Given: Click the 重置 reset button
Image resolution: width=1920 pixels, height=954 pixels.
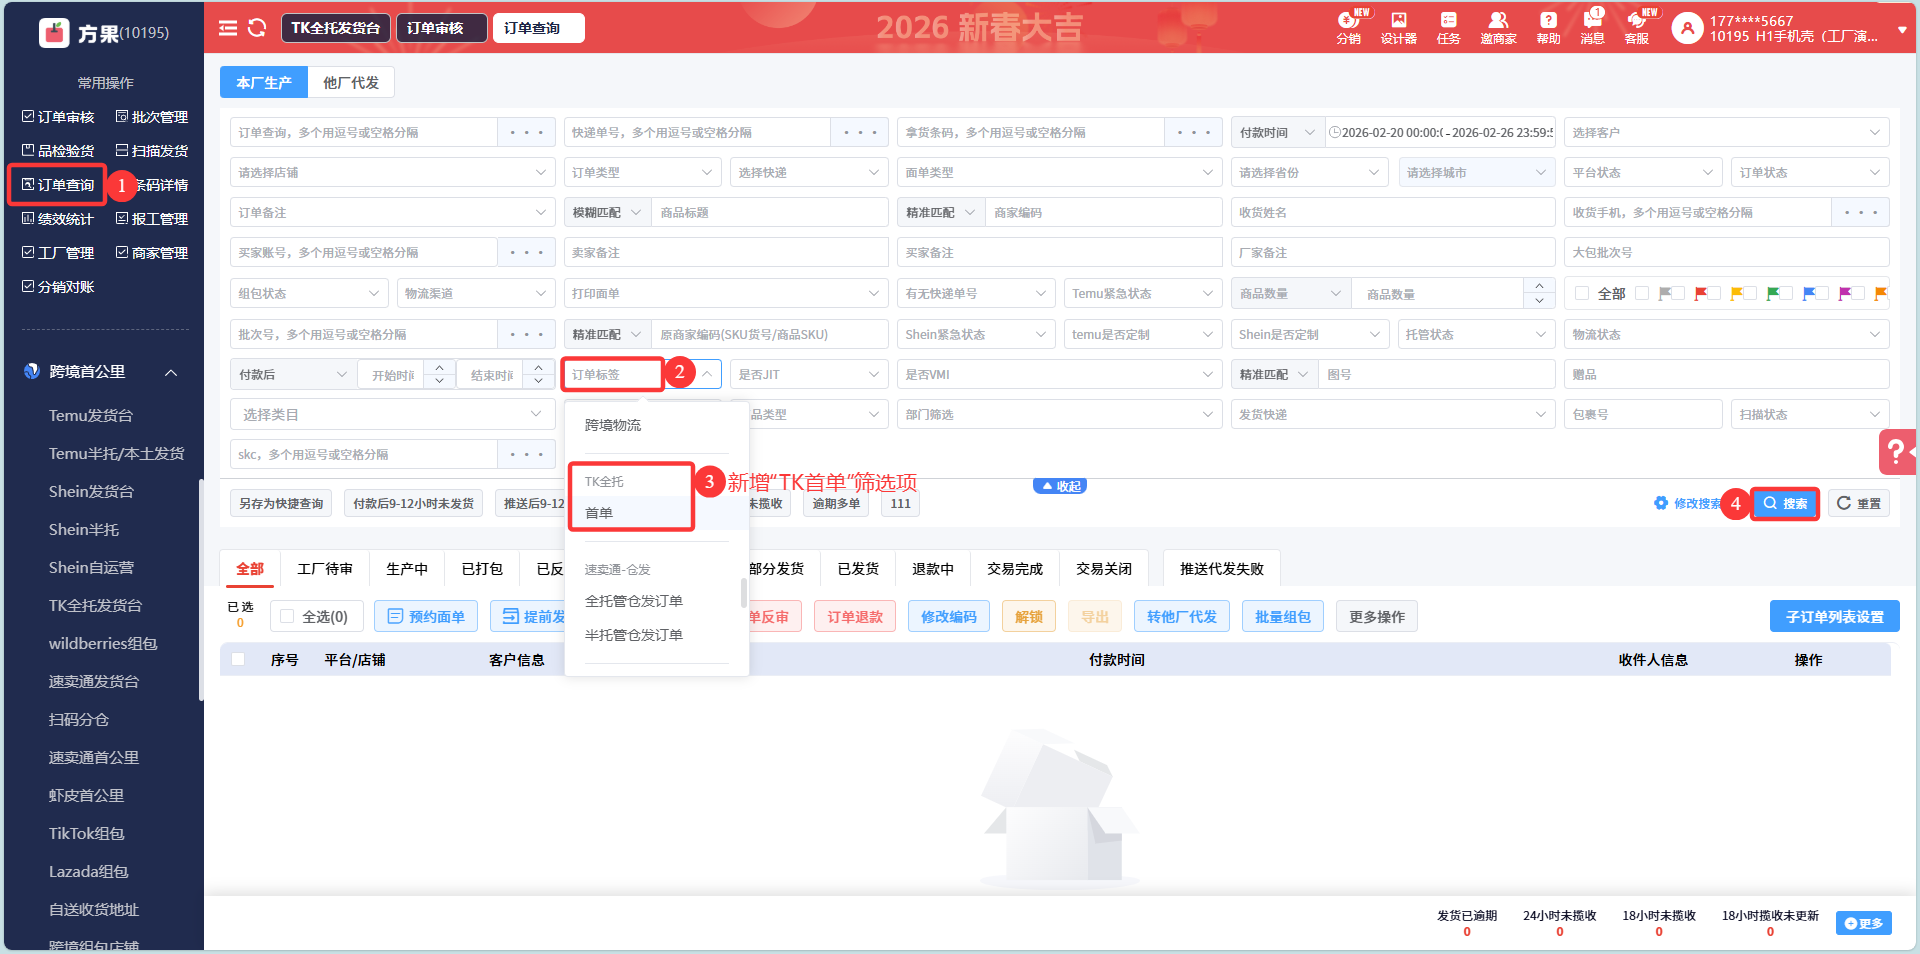Looking at the screenshot, I should [1859, 503].
